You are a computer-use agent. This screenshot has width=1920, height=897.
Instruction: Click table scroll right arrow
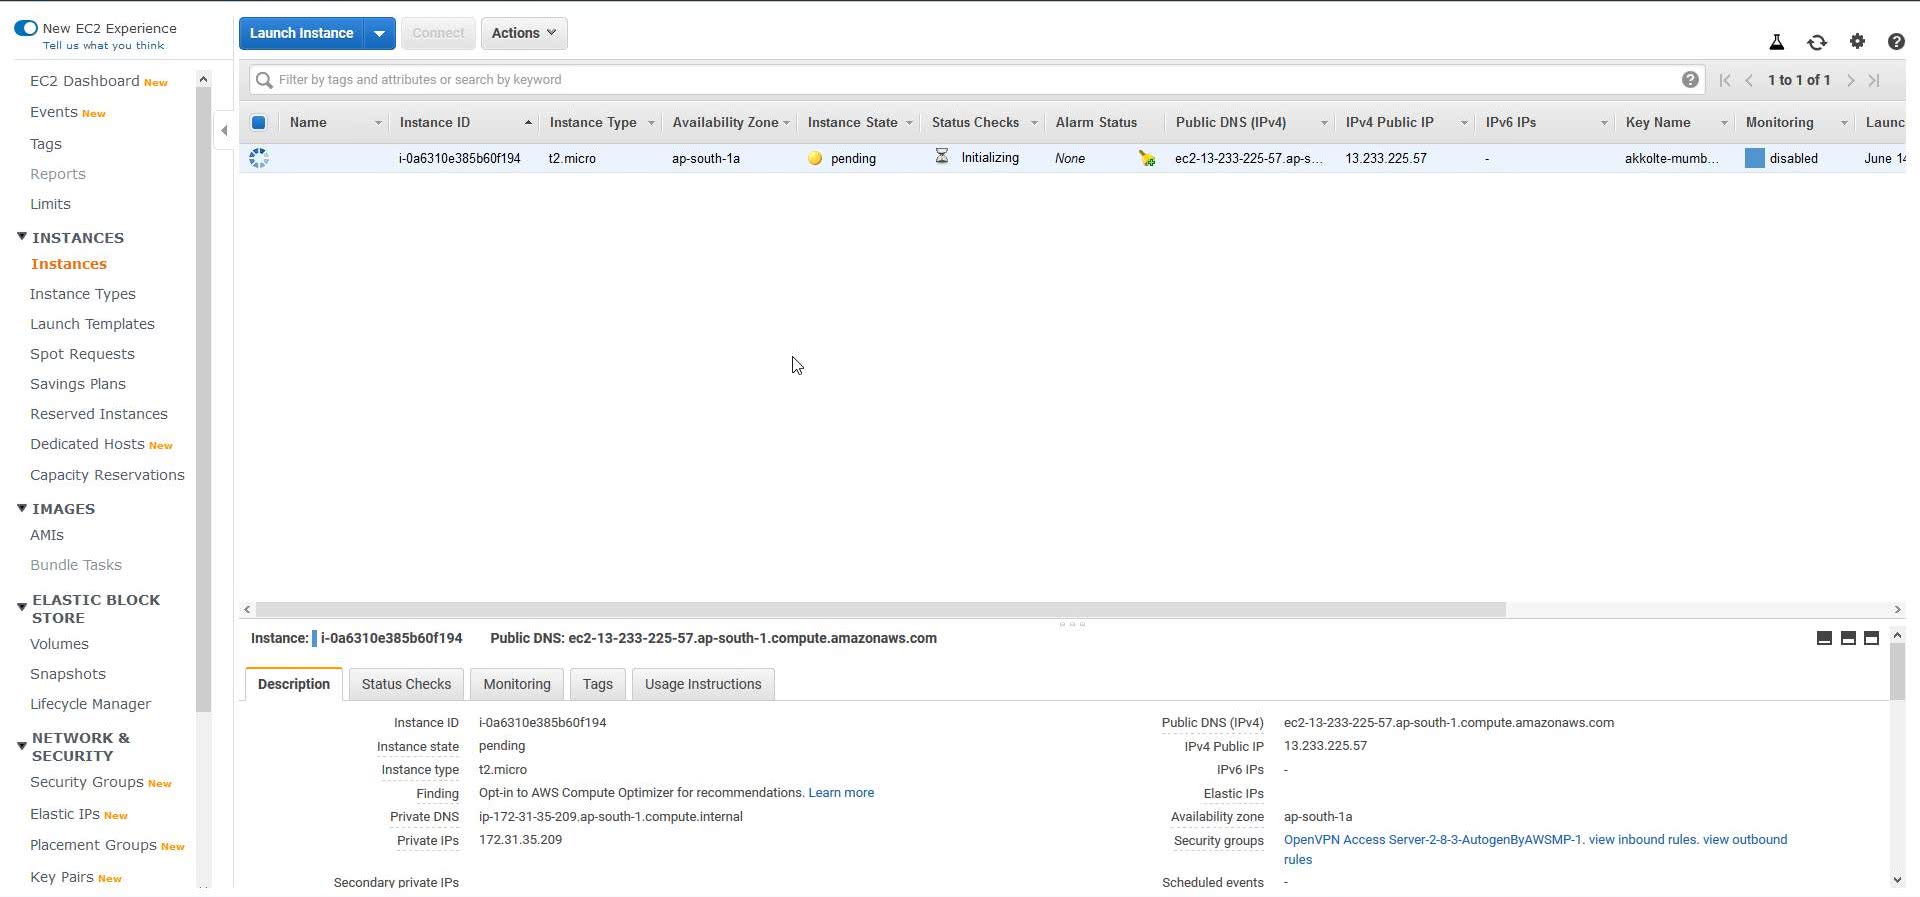pos(1897,609)
